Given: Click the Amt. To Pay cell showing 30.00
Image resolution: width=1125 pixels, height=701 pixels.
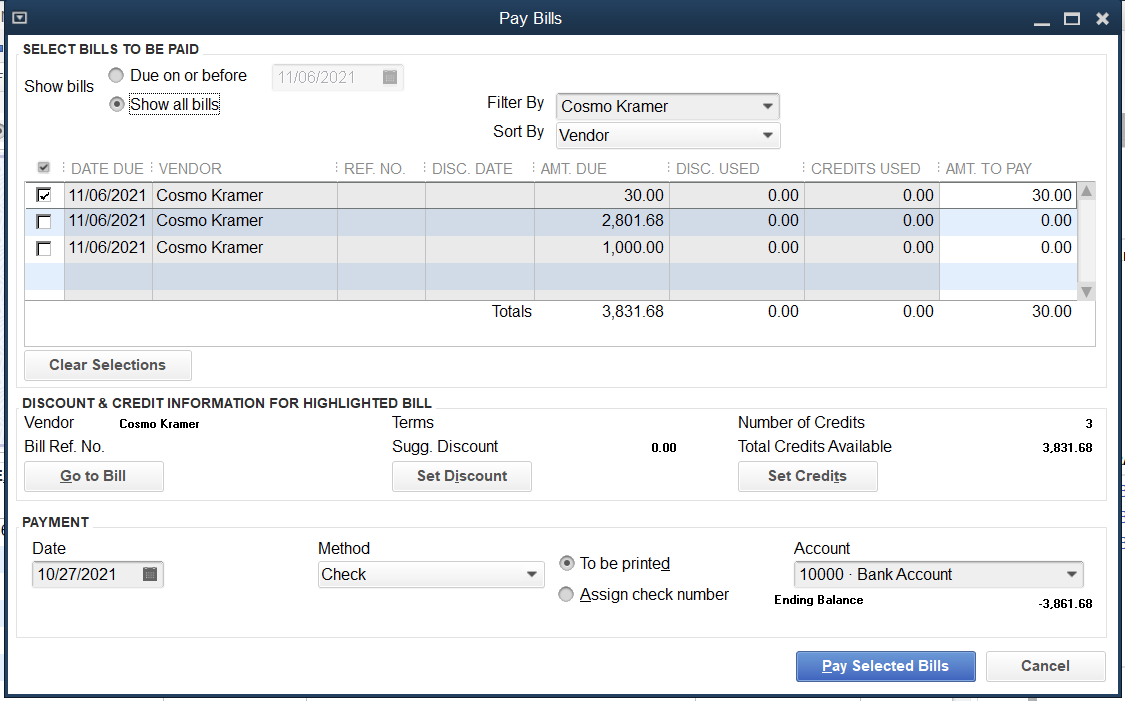Looking at the screenshot, I should click(x=1008, y=195).
